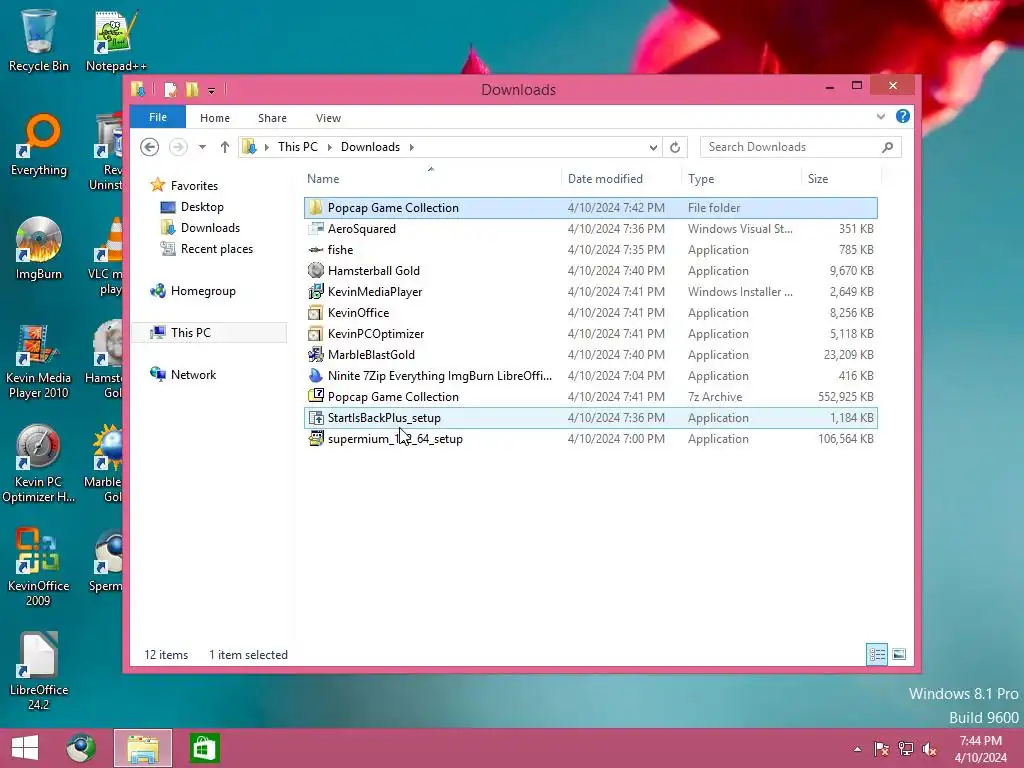The height and width of the screenshot is (768, 1024).
Task: Select the KevinPCOptimizer application file
Action: [590, 334]
